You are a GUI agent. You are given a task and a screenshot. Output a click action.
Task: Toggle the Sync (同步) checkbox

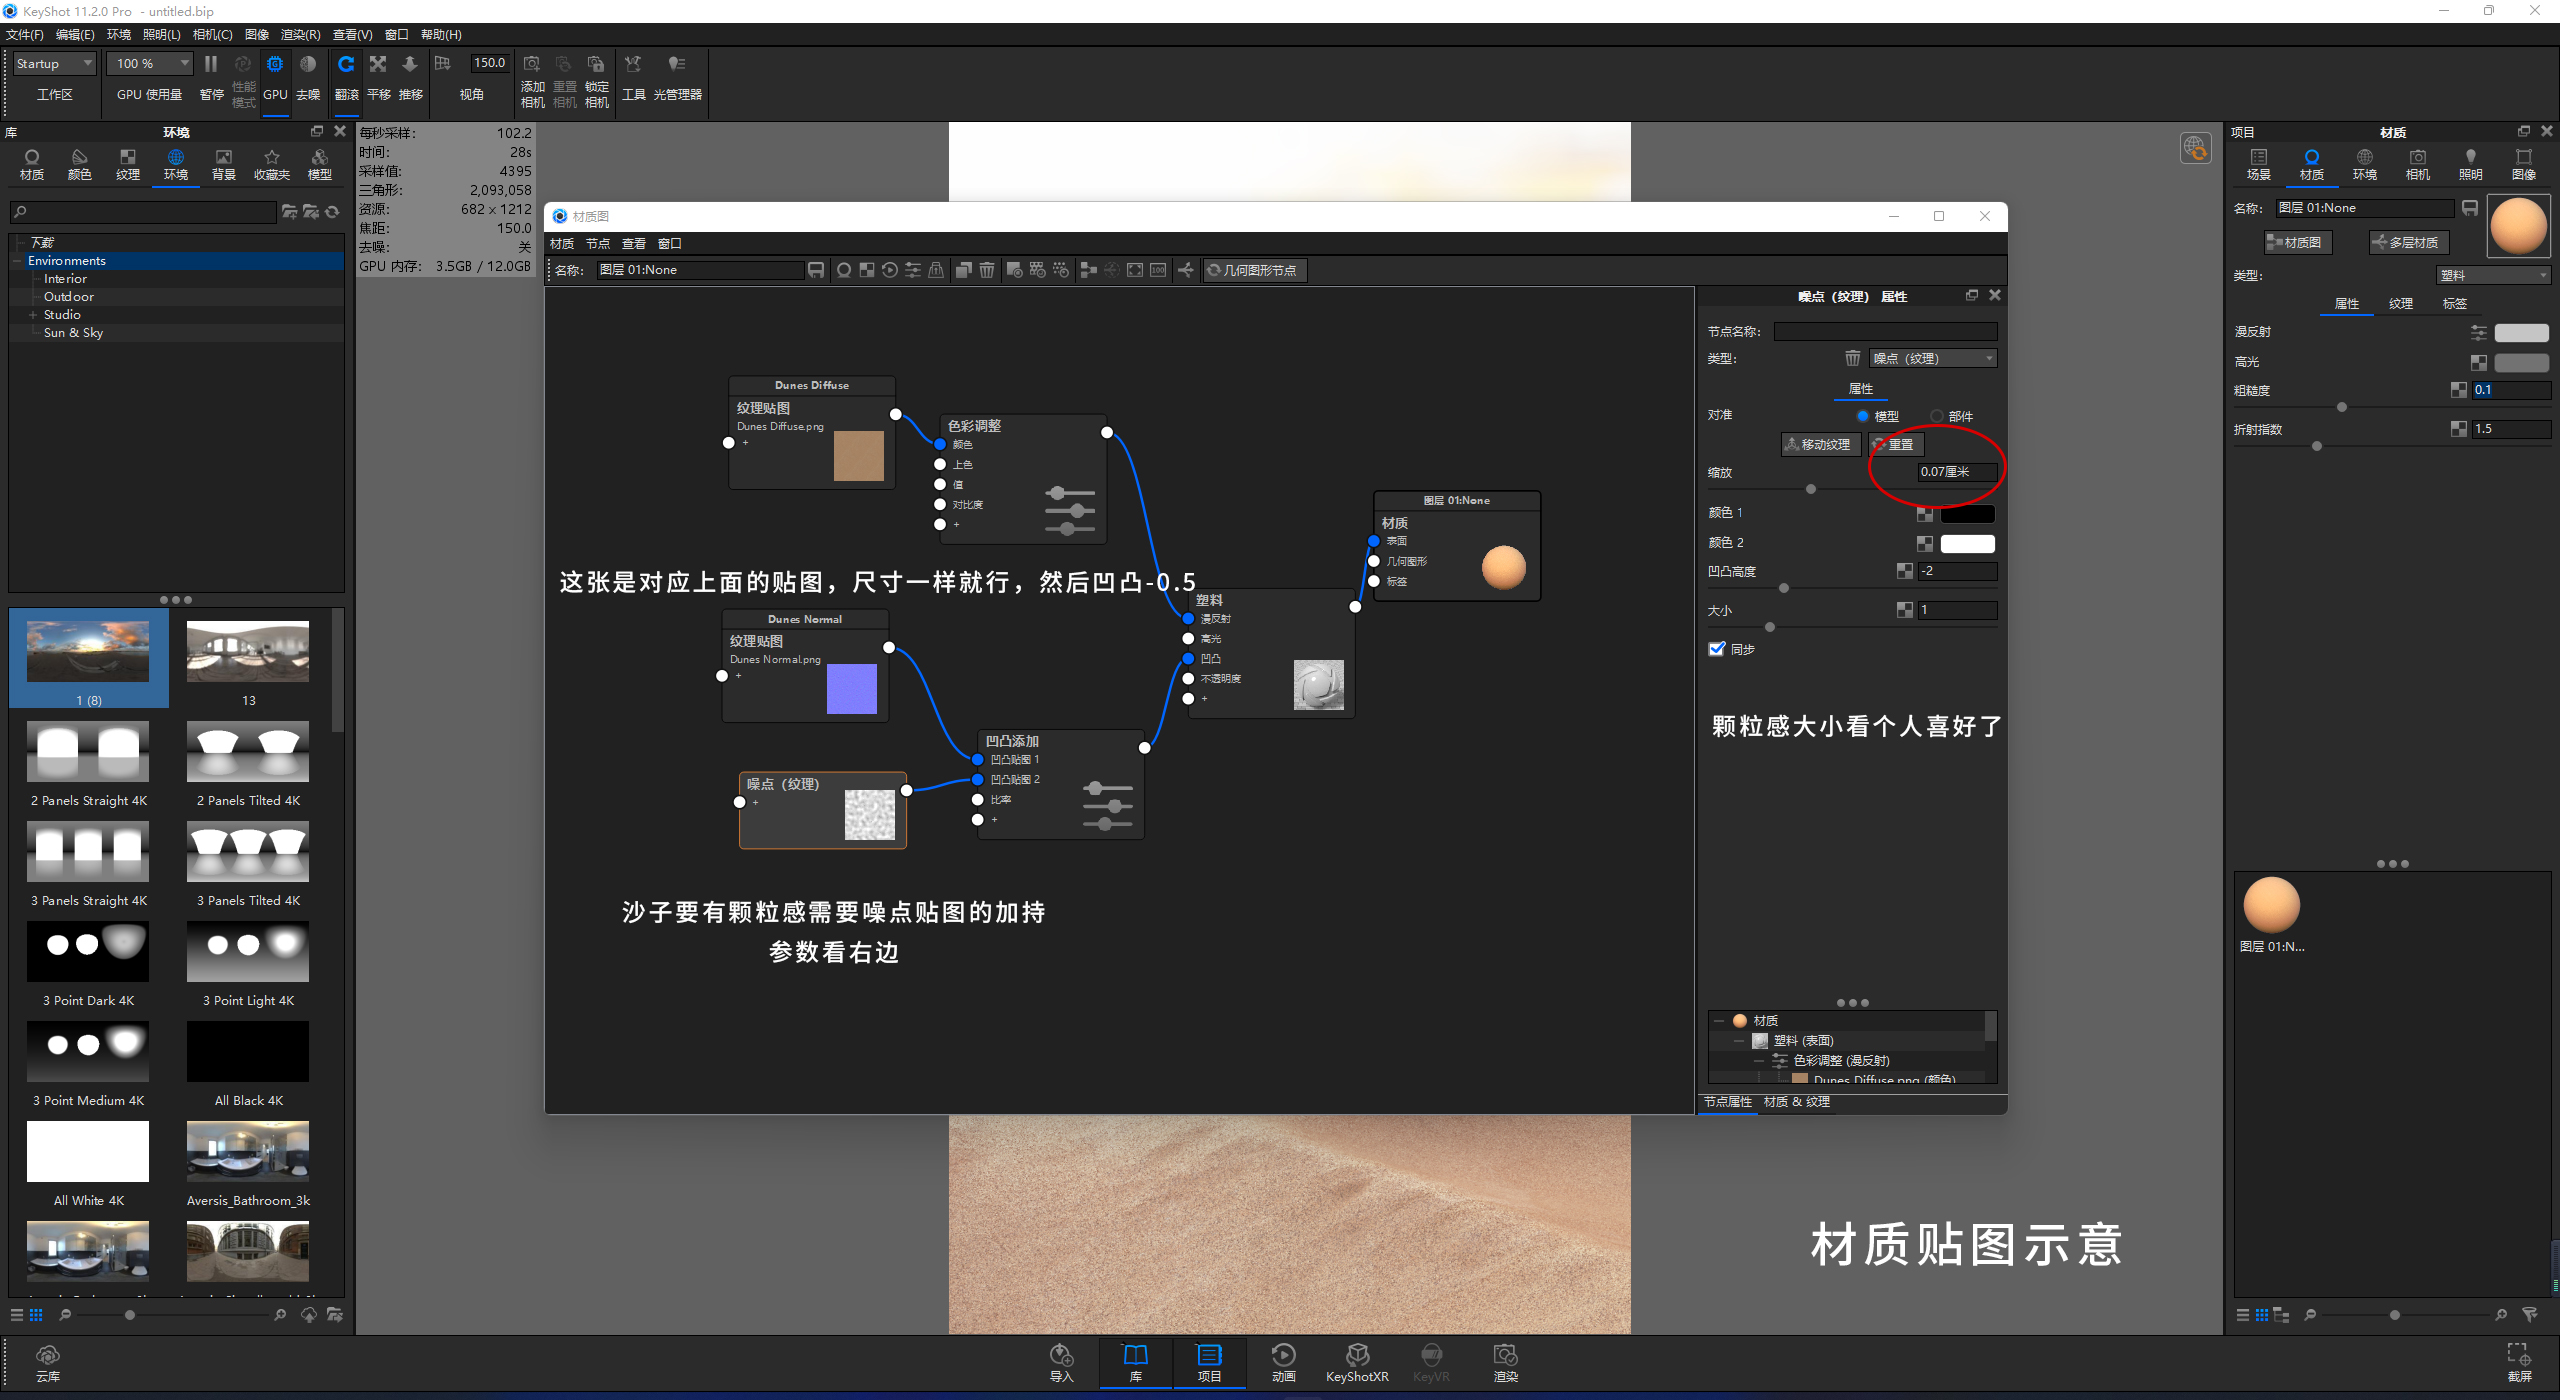(x=1717, y=649)
